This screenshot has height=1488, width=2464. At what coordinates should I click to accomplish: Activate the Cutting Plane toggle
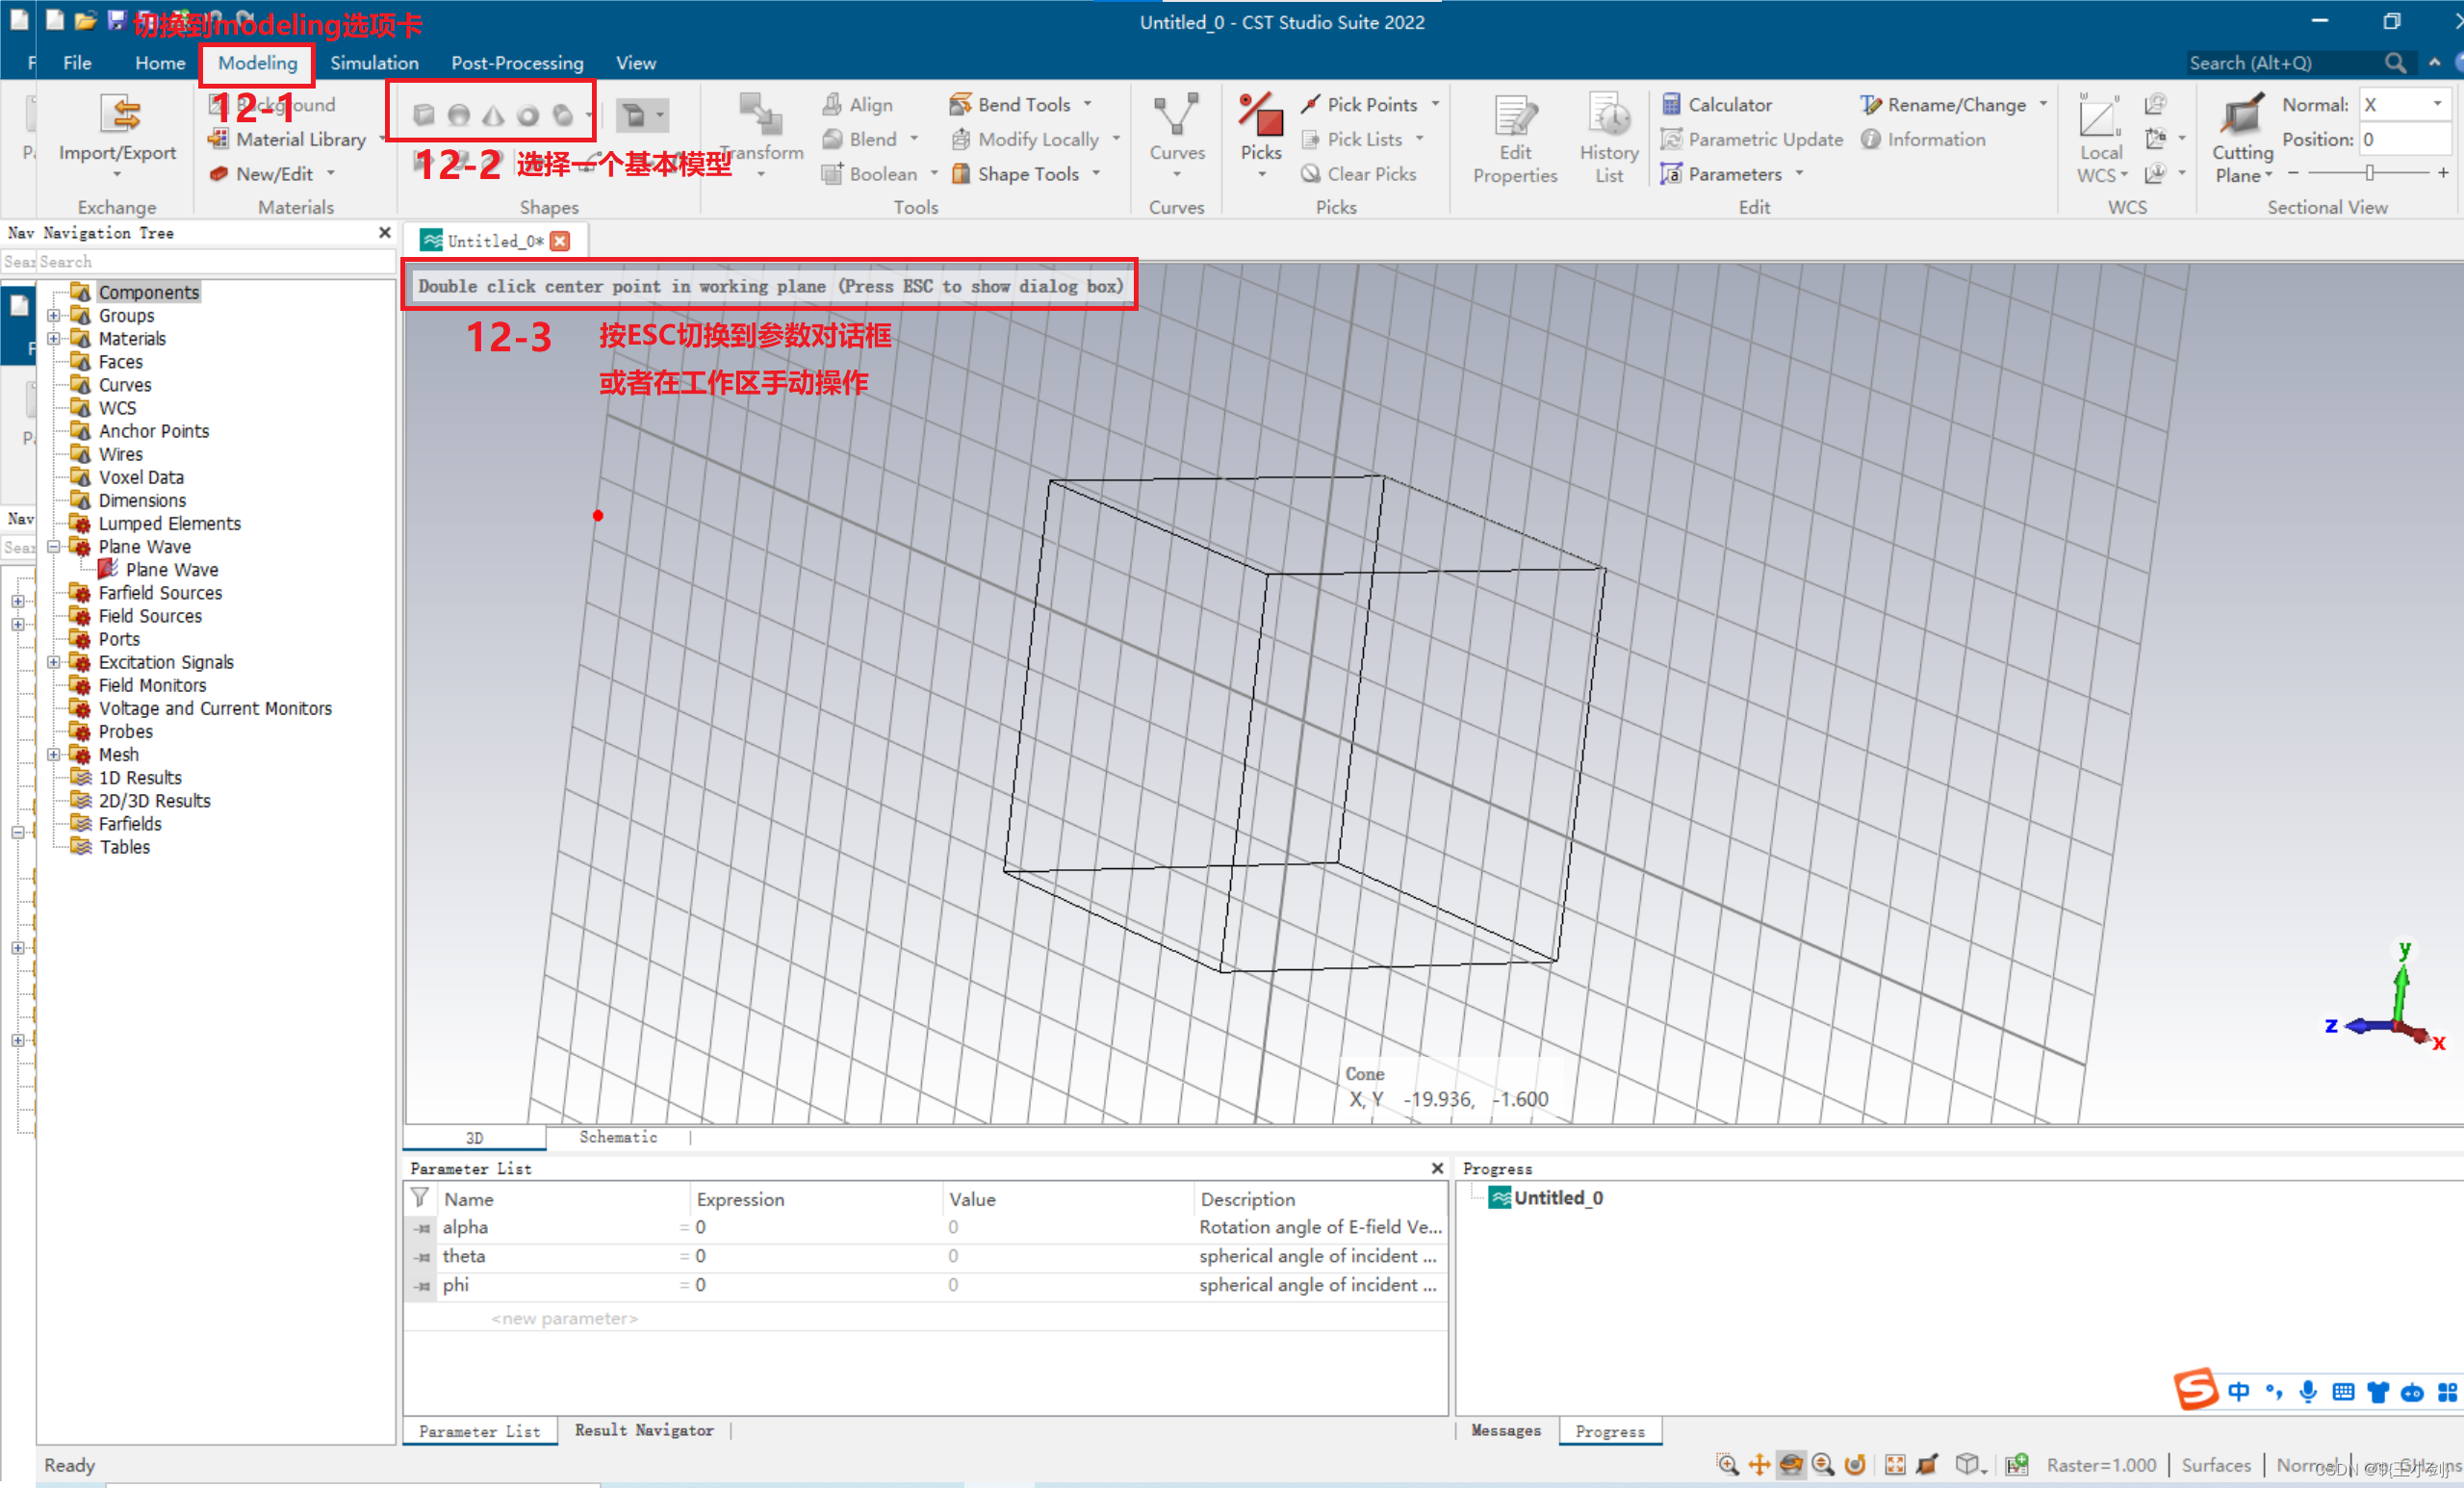tap(2241, 117)
